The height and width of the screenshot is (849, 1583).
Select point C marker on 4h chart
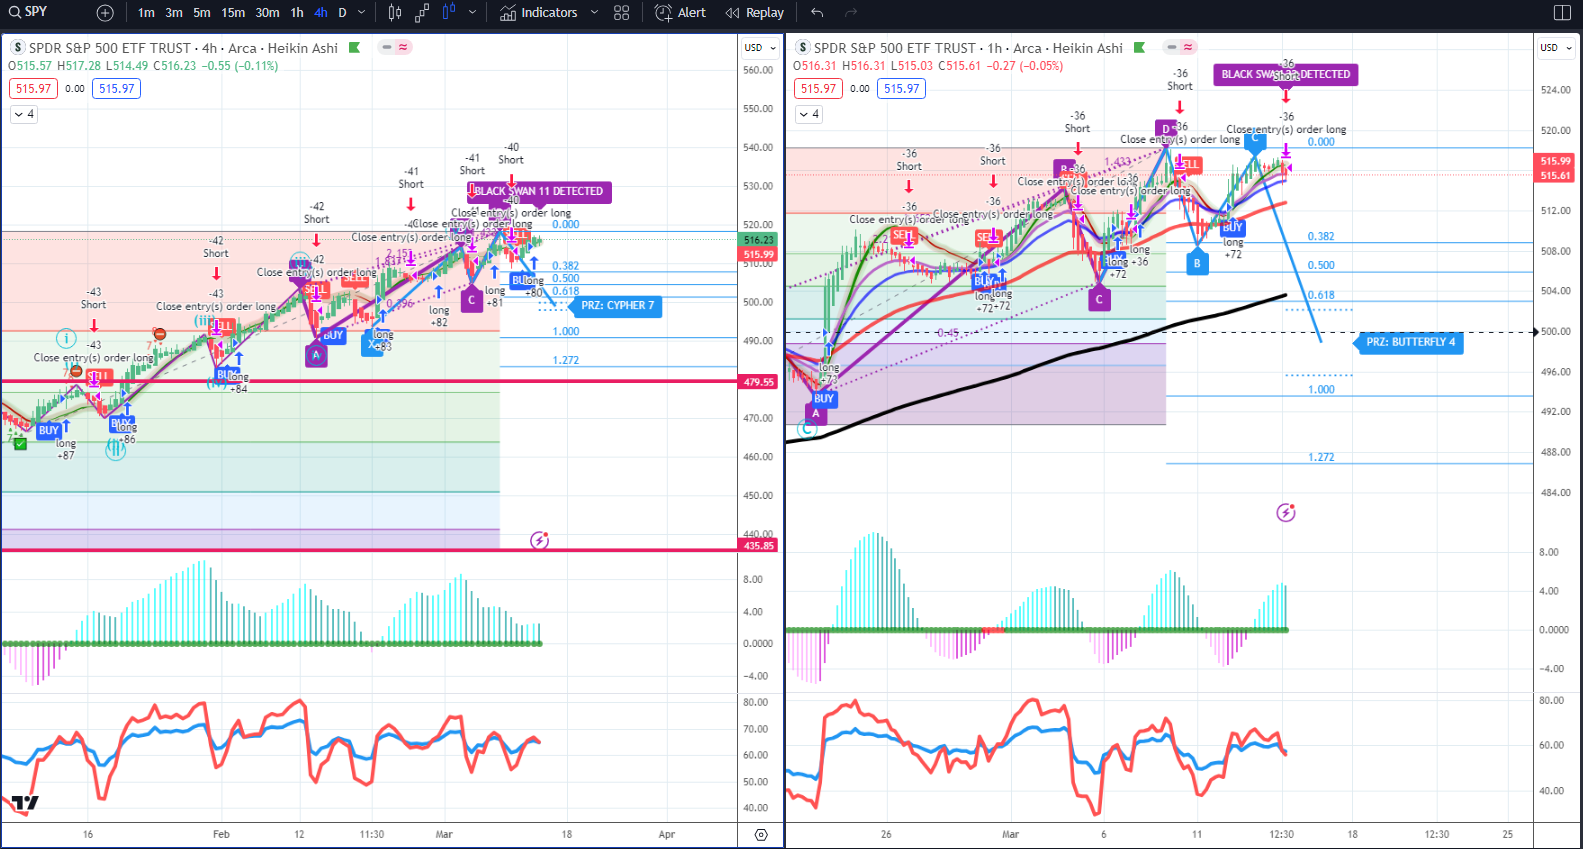[x=472, y=299]
